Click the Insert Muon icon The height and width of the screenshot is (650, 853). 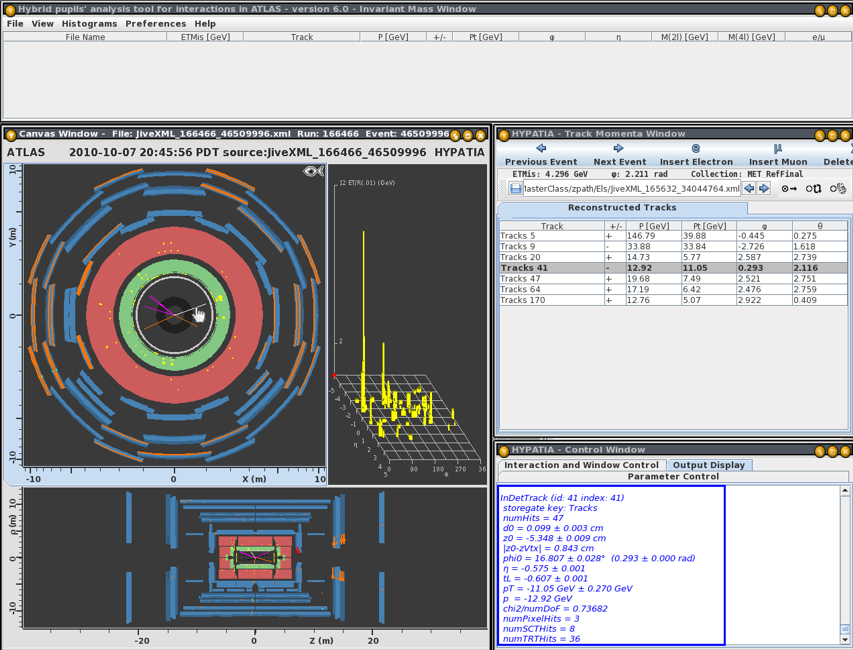(x=778, y=149)
